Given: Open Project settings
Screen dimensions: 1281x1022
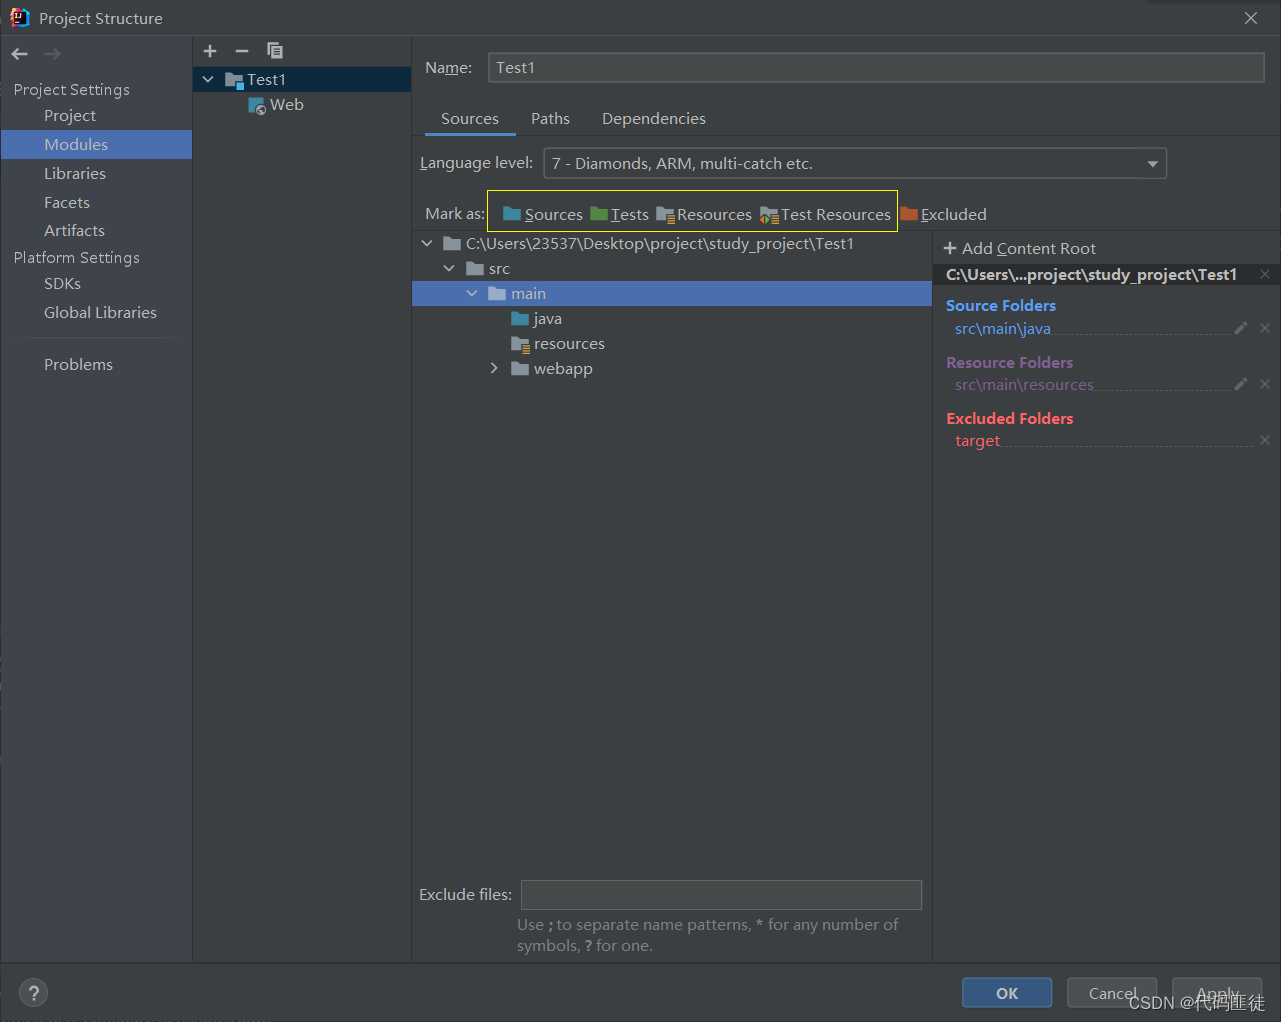Looking at the screenshot, I should (x=70, y=116).
